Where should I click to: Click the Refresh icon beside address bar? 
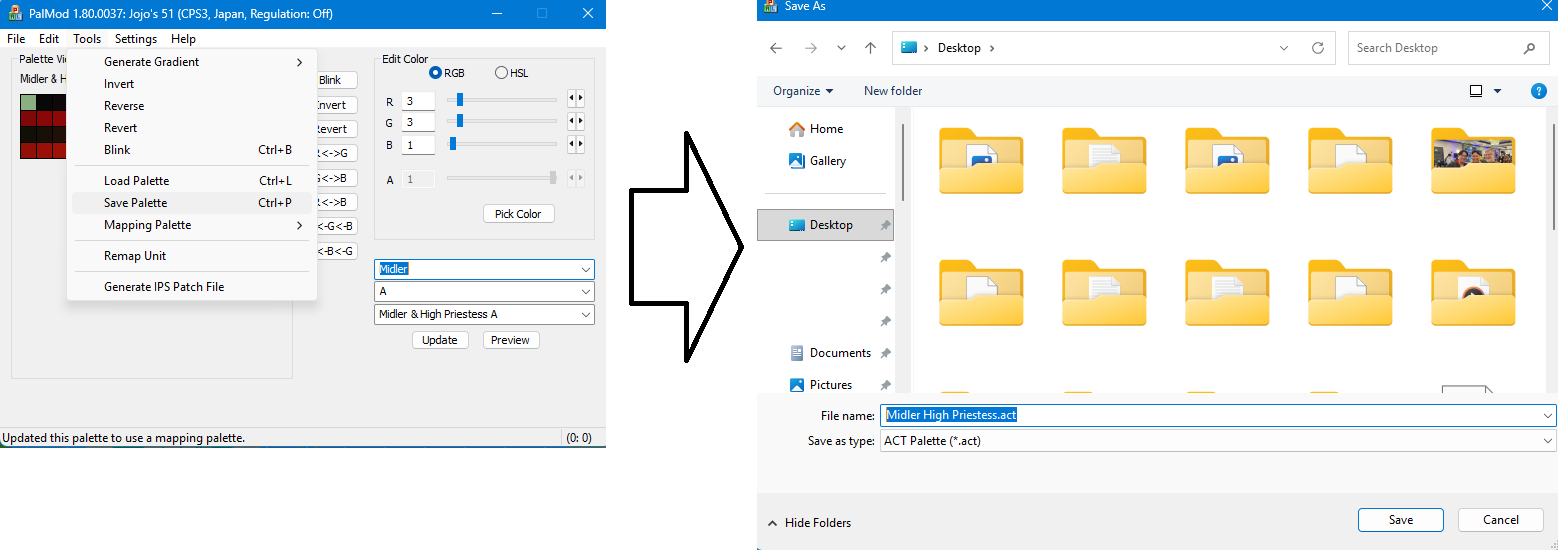tap(1318, 48)
